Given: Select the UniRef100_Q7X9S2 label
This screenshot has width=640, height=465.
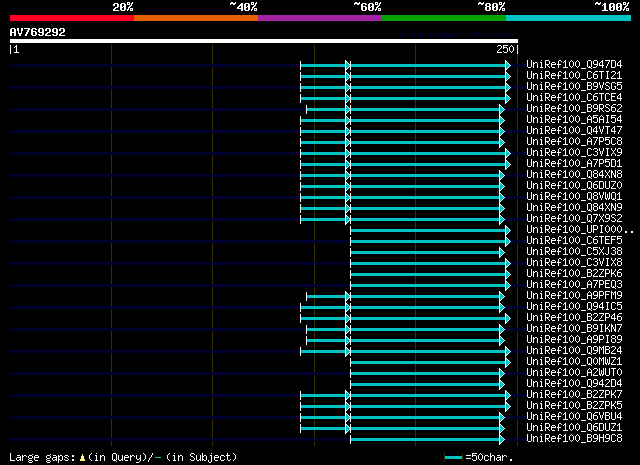Looking at the screenshot, I should tap(574, 219).
